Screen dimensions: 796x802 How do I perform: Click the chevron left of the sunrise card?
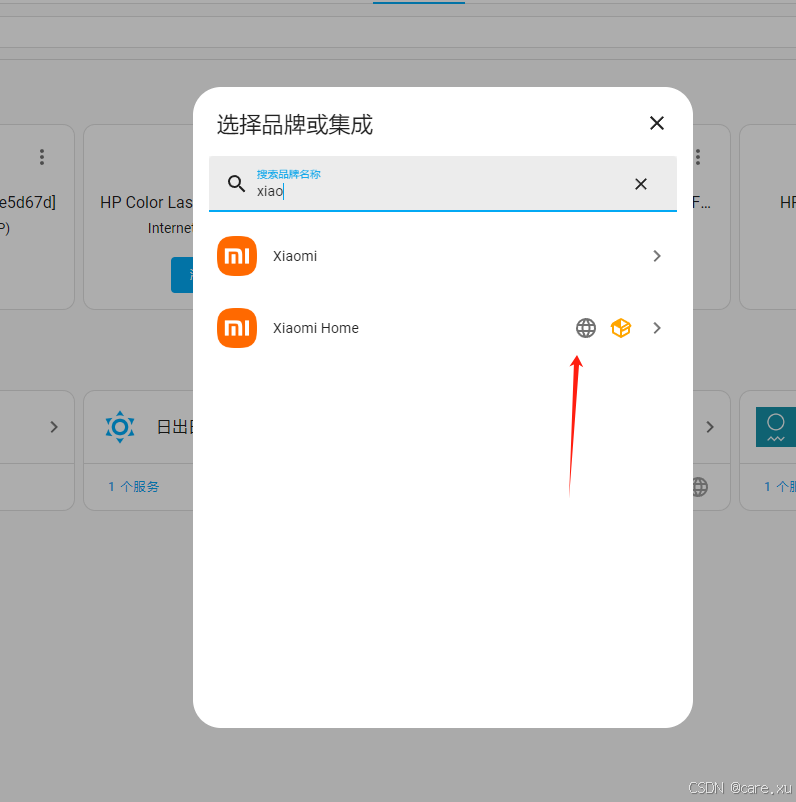(54, 427)
